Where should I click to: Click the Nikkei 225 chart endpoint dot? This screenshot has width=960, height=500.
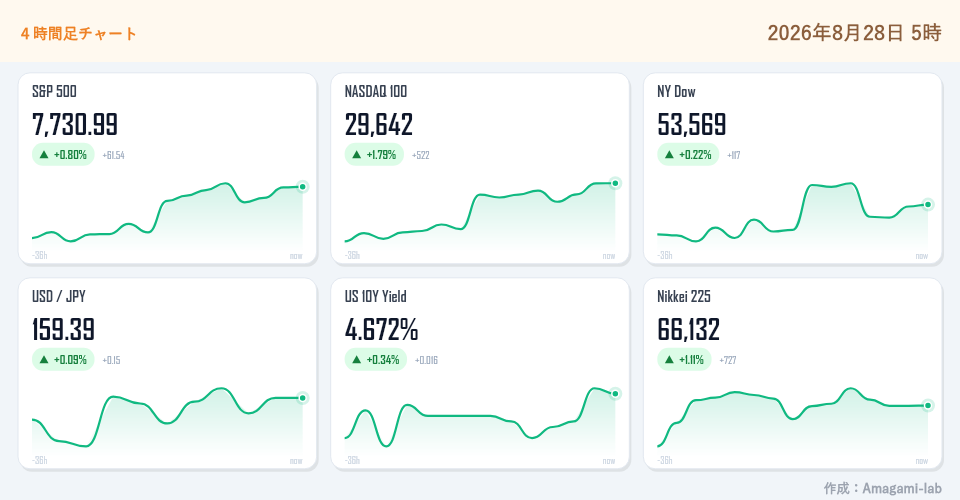click(x=928, y=405)
